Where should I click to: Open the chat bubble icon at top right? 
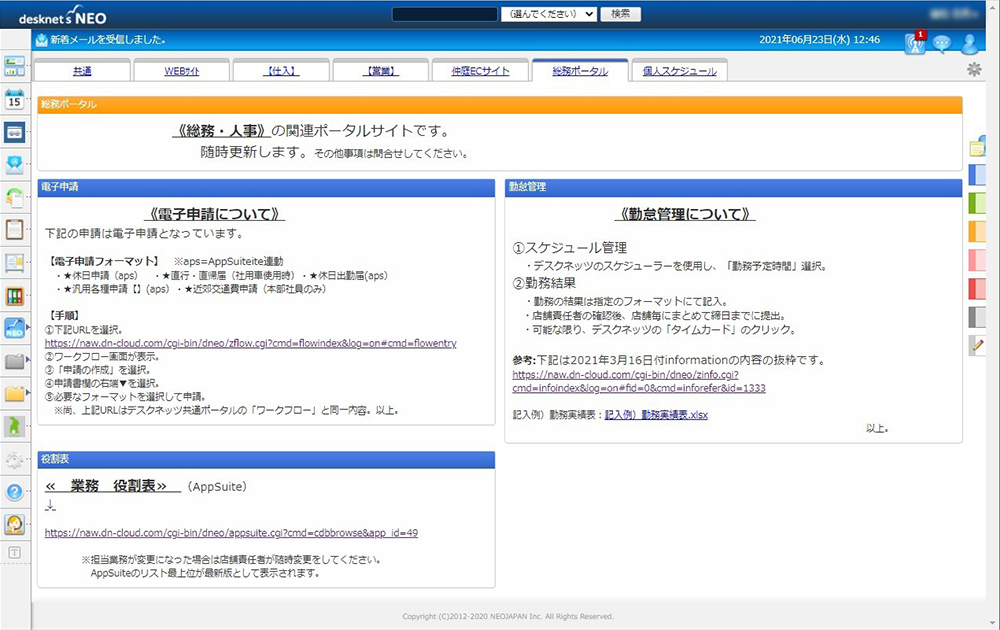point(941,45)
